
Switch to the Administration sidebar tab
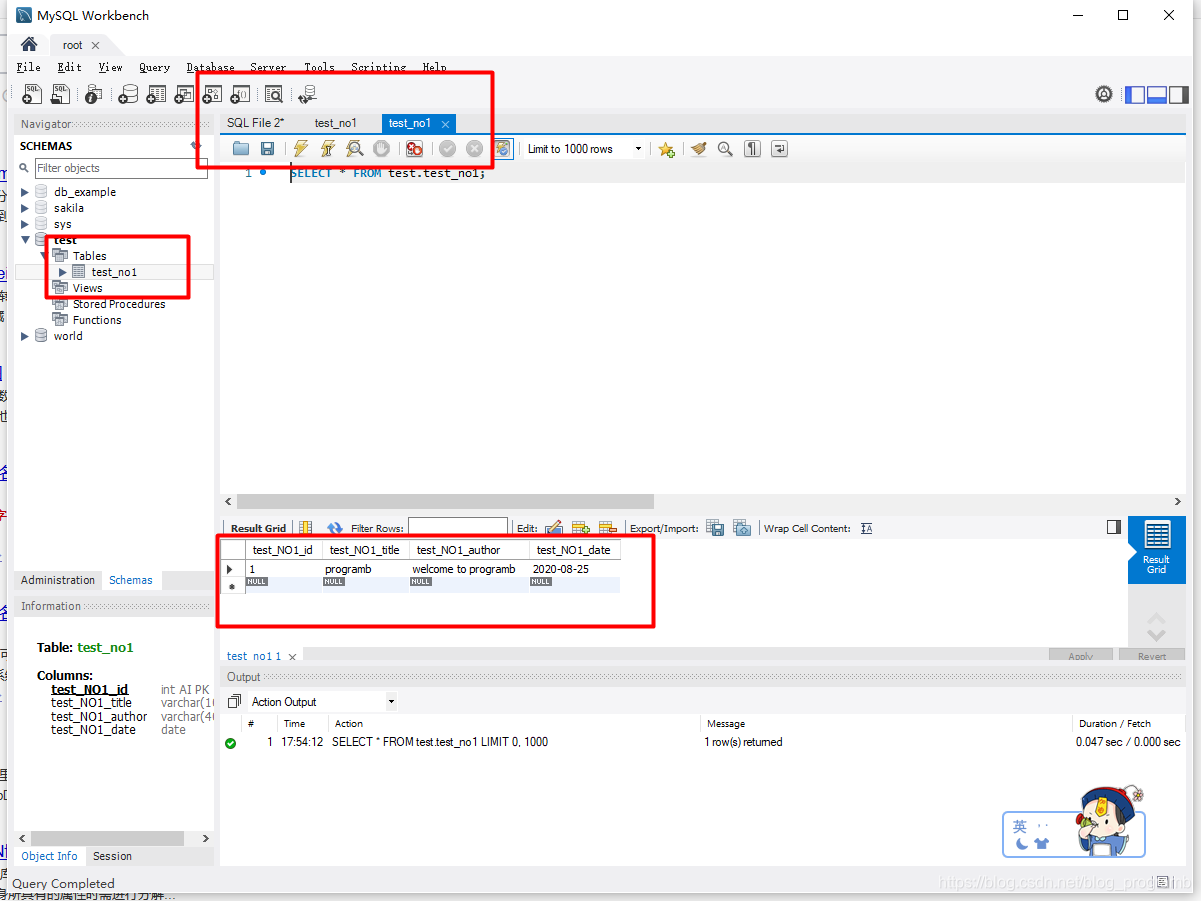point(57,580)
